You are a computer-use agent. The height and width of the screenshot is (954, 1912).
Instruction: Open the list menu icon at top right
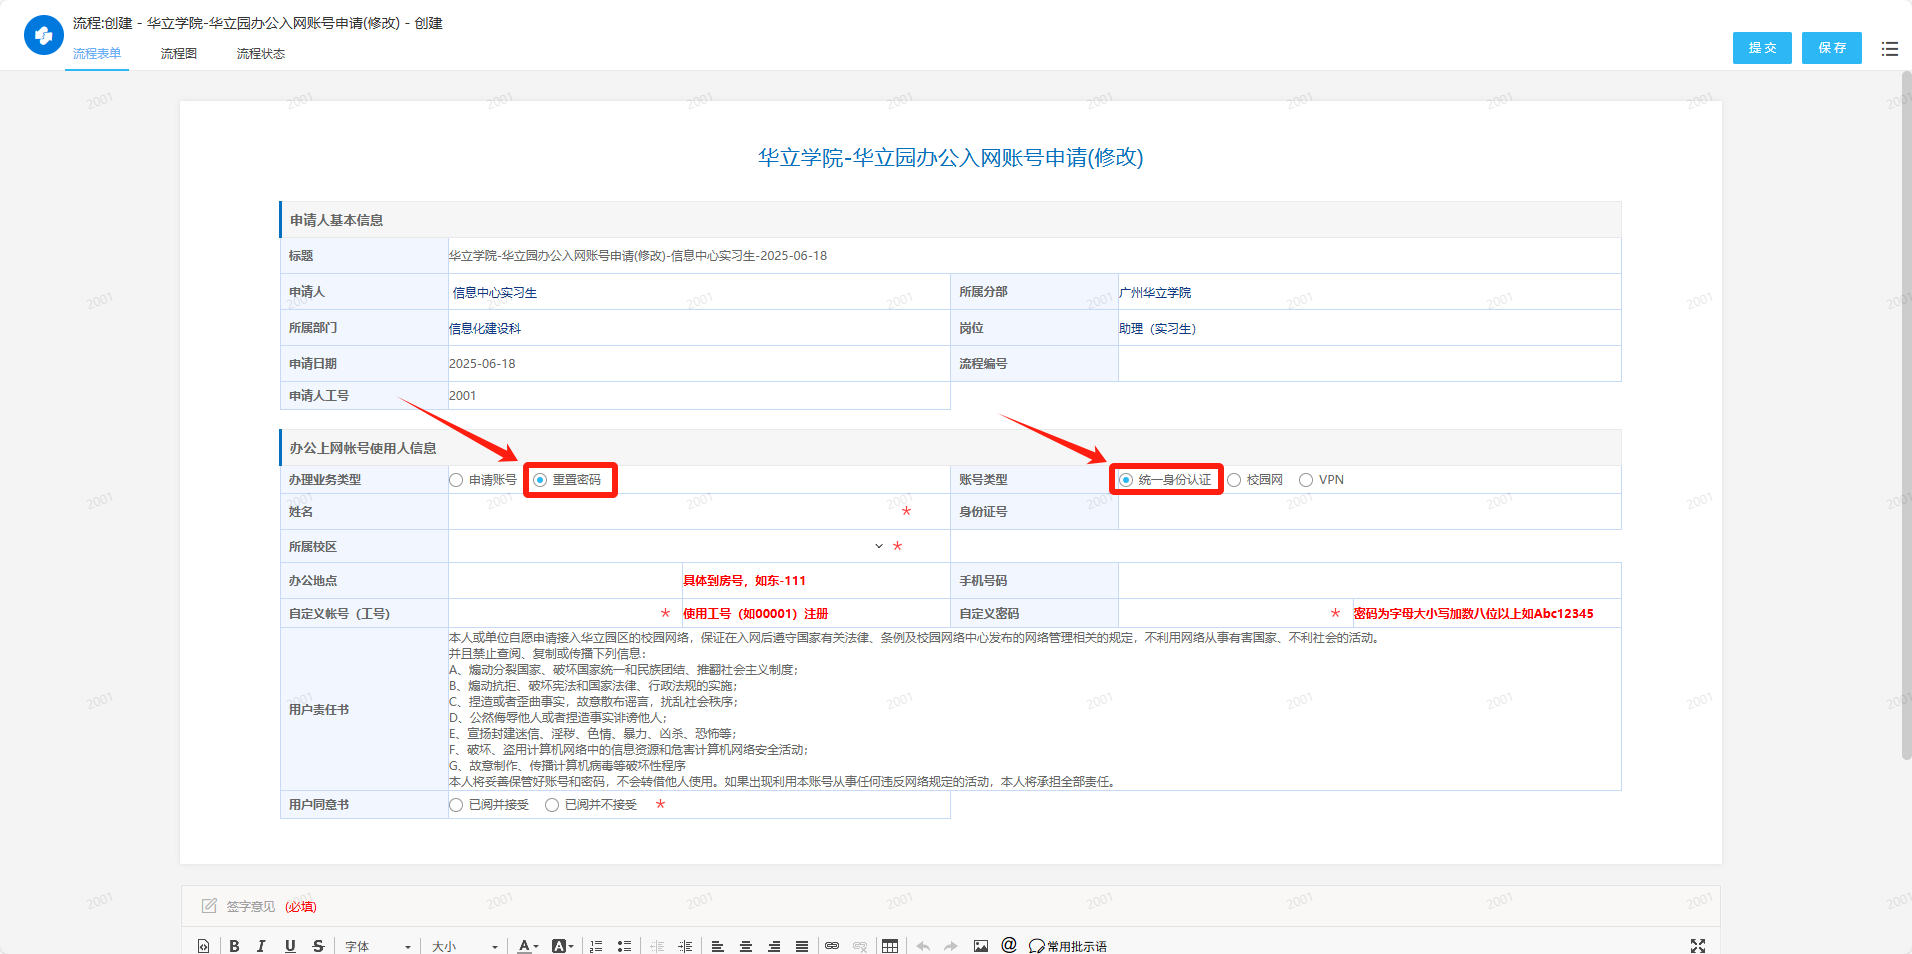click(x=1889, y=48)
